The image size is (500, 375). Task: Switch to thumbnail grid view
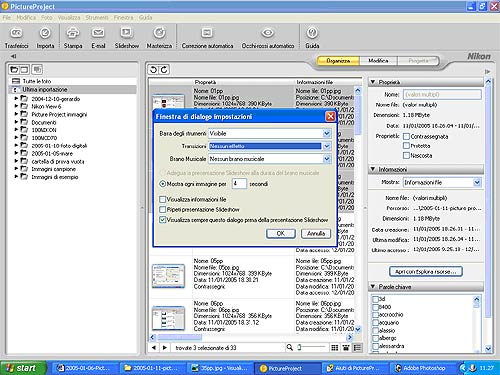pos(334,348)
